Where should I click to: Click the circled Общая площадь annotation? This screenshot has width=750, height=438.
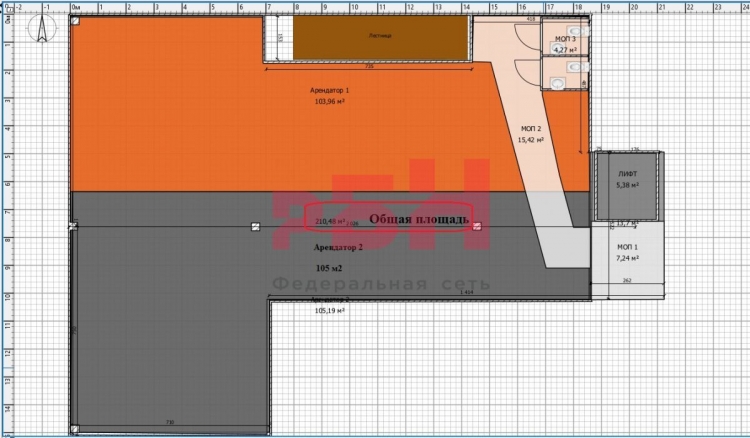coord(419,218)
